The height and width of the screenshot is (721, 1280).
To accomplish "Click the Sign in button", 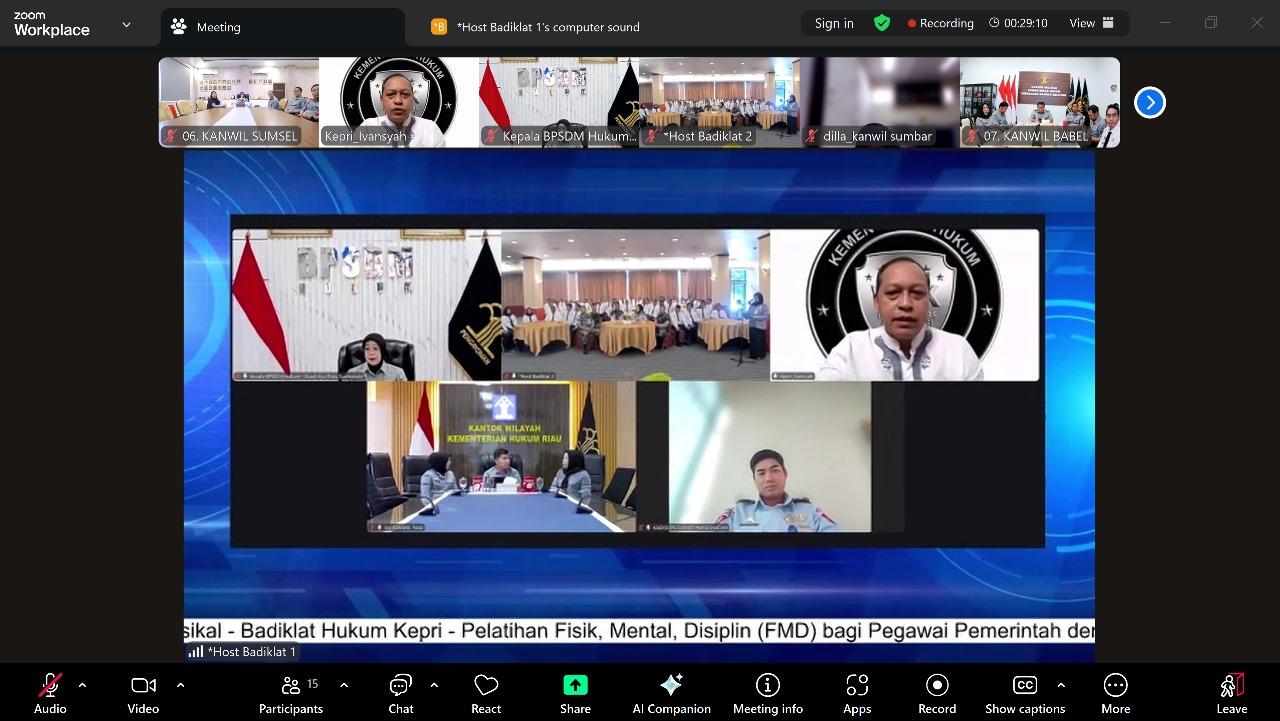I will click(834, 23).
